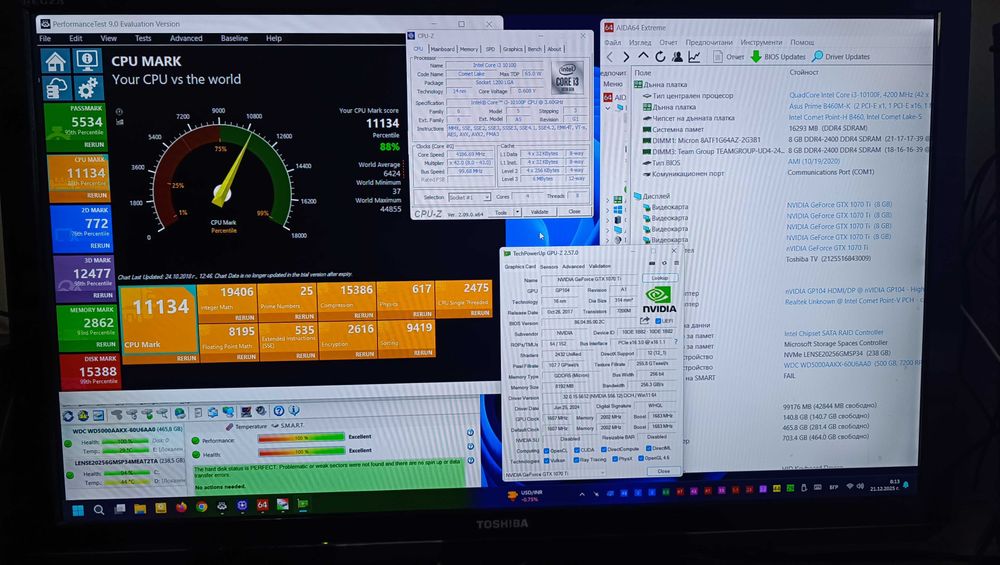Toggle the Ray Tracing checkbox in GPU-Z

point(576,460)
